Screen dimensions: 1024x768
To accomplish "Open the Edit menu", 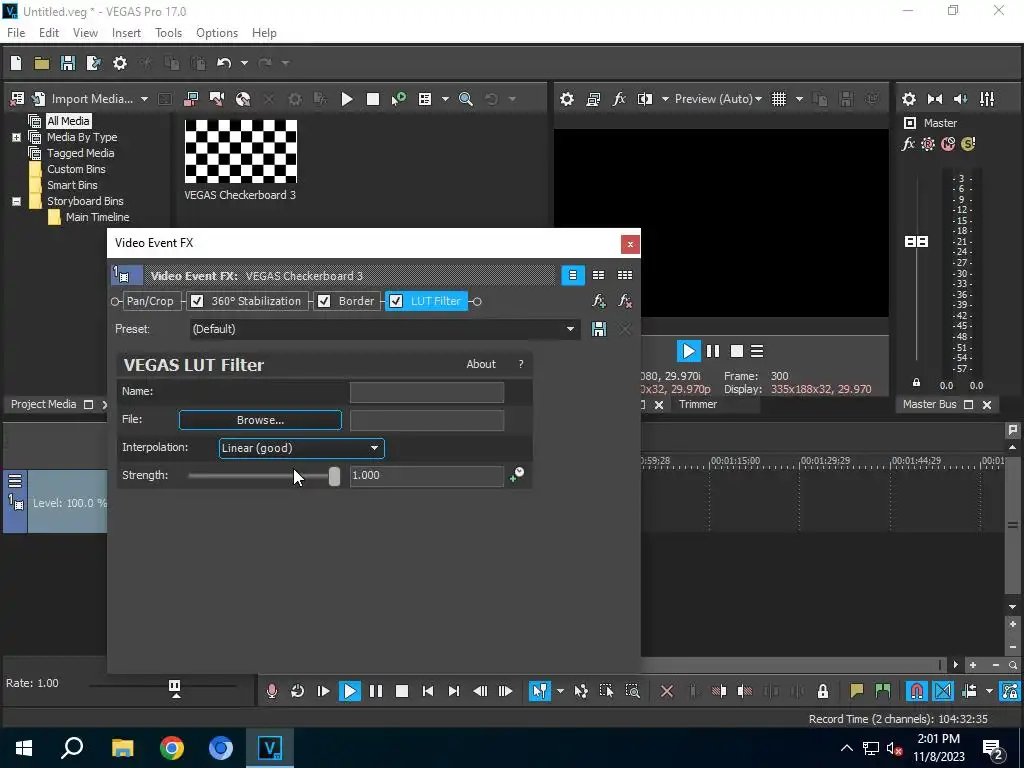I will (49, 33).
